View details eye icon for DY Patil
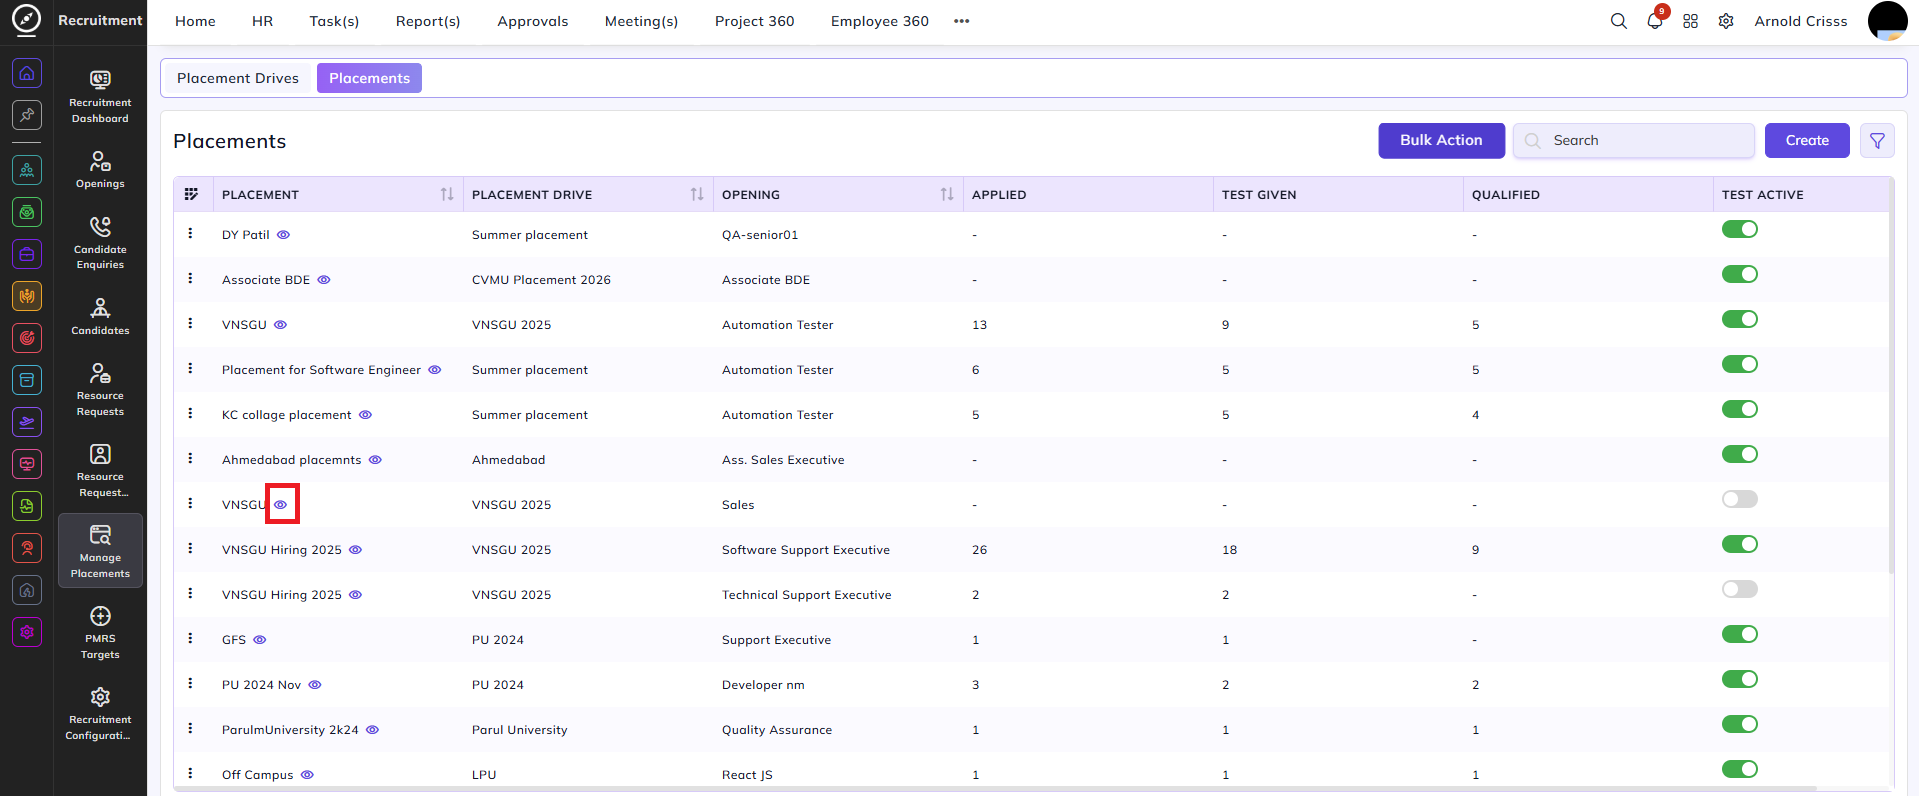1919x796 pixels. pos(283,235)
